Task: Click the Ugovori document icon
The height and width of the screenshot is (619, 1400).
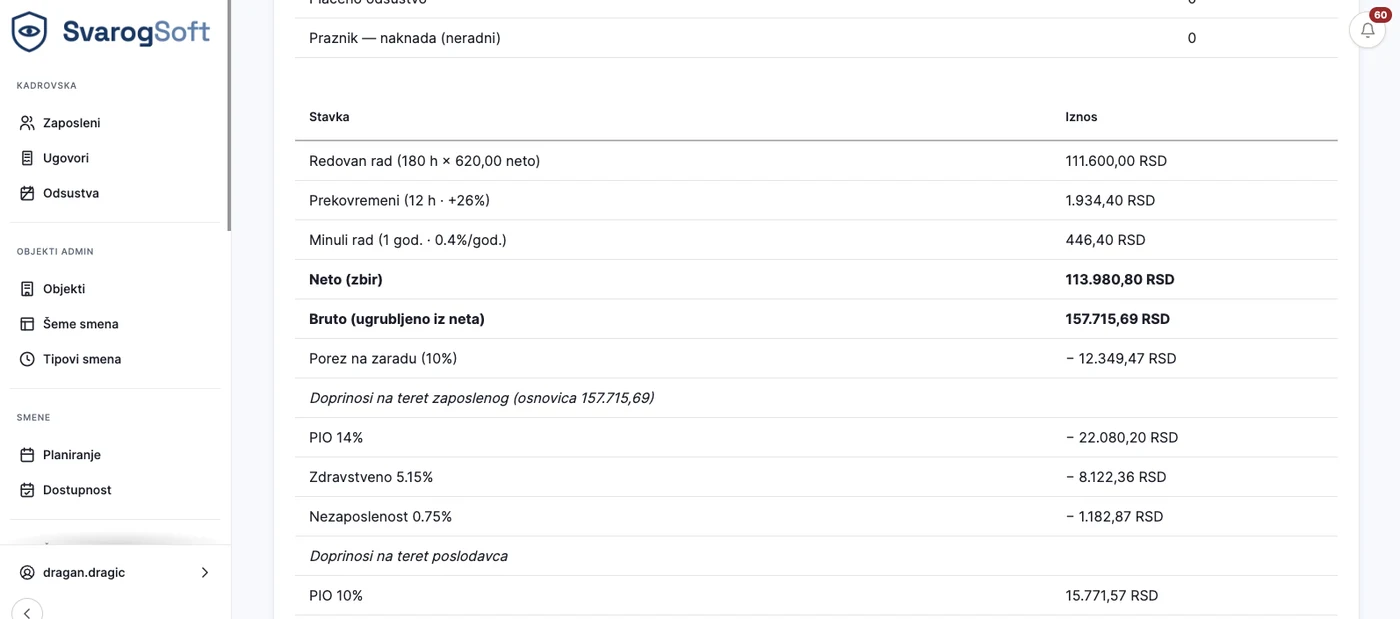Action: click(x=27, y=158)
